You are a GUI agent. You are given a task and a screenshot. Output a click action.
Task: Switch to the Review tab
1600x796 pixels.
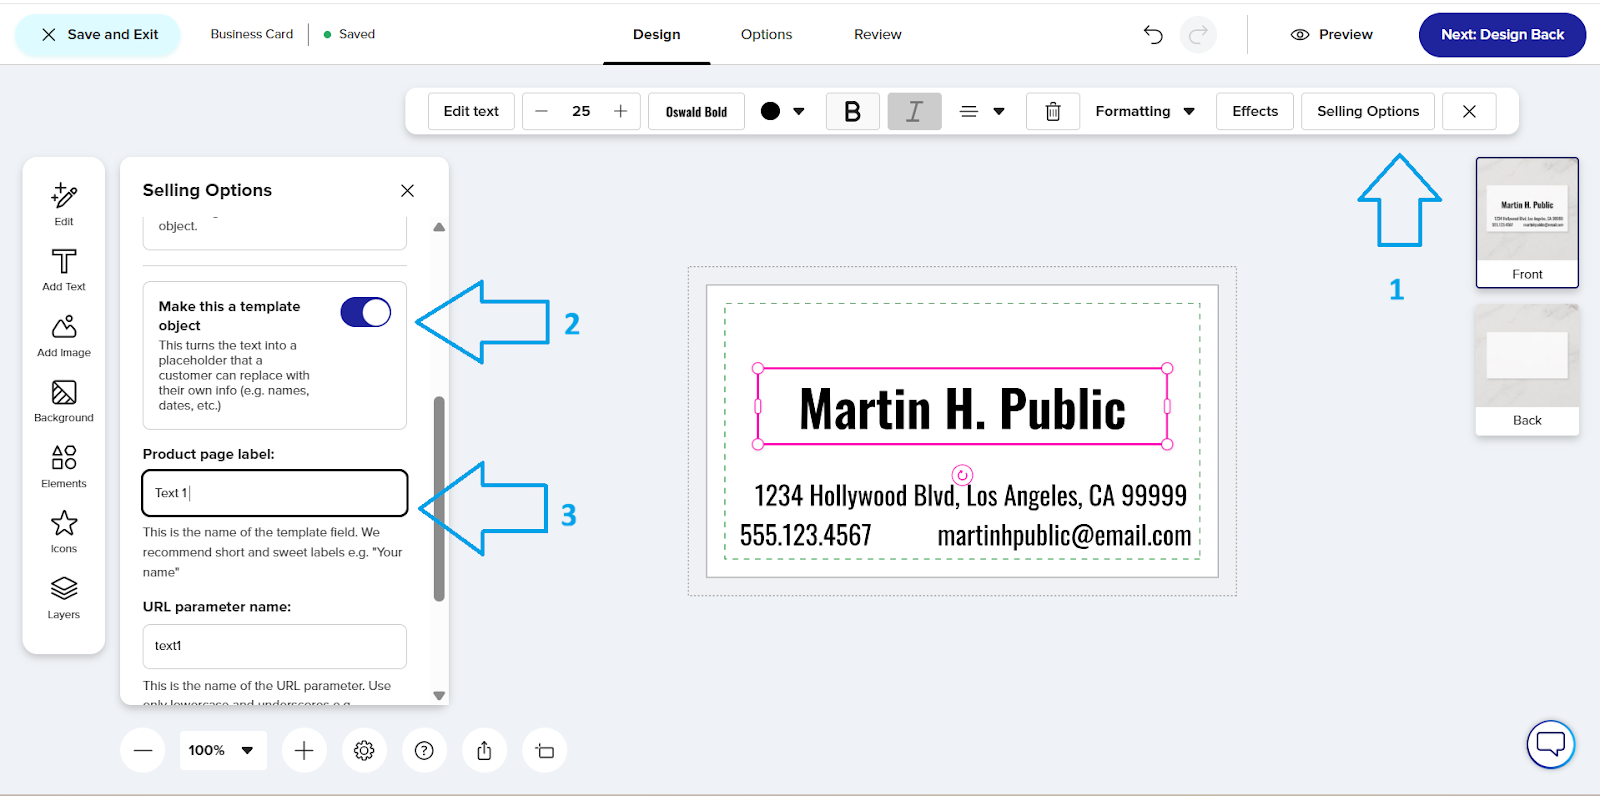[x=877, y=35]
